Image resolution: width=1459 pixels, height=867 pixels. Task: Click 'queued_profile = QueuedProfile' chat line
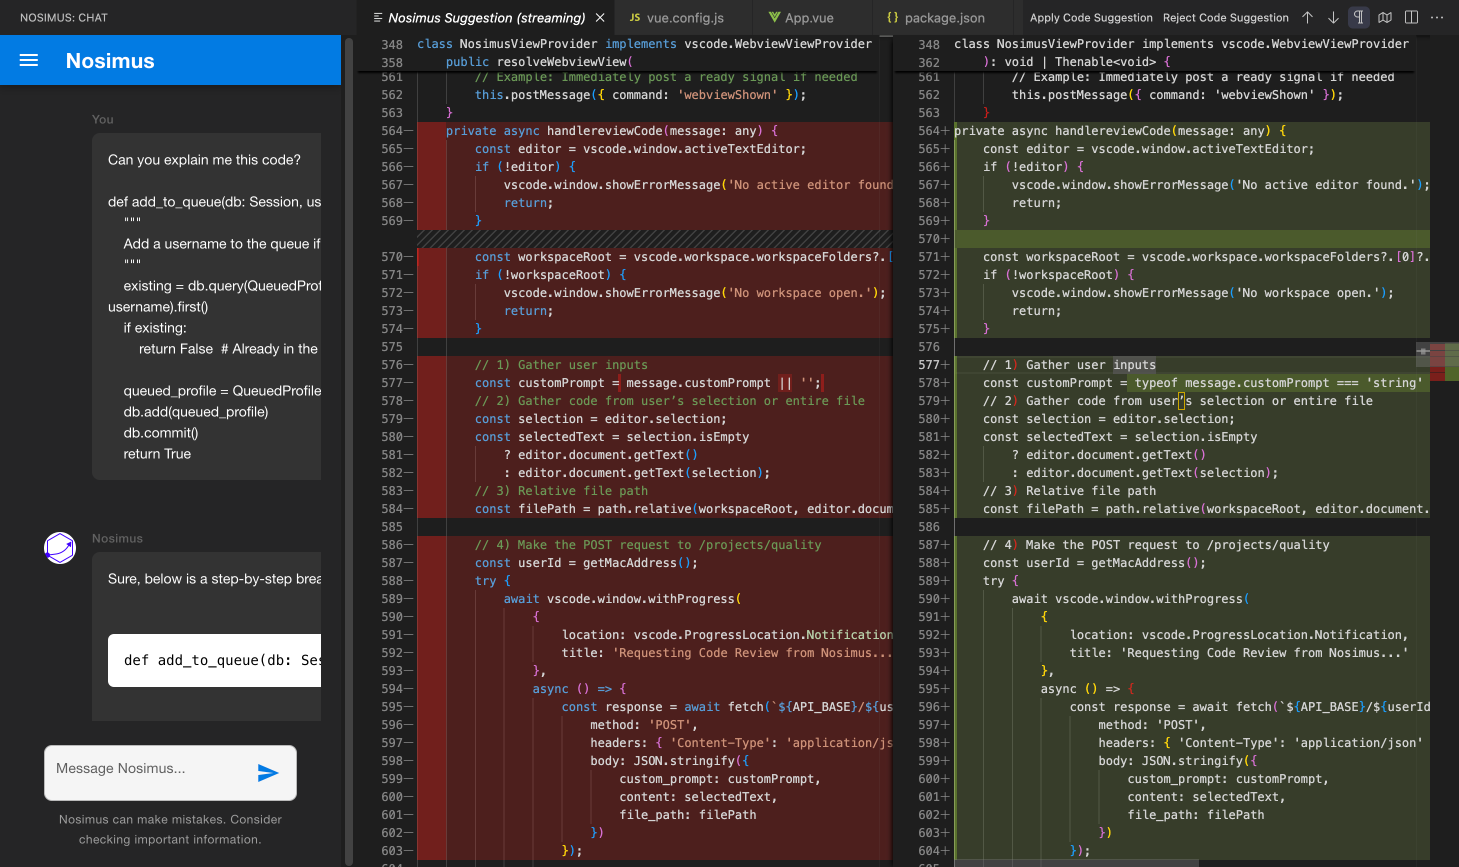(x=222, y=391)
